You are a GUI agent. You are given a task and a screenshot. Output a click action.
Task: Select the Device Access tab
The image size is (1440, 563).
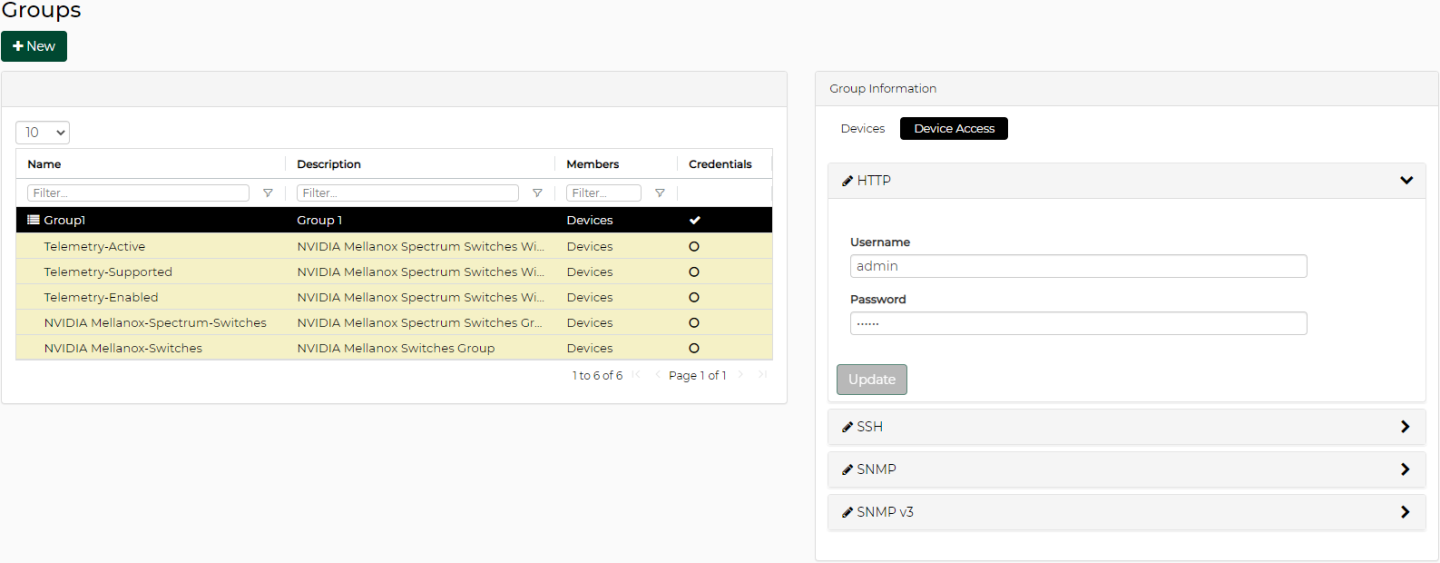(x=953, y=128)
